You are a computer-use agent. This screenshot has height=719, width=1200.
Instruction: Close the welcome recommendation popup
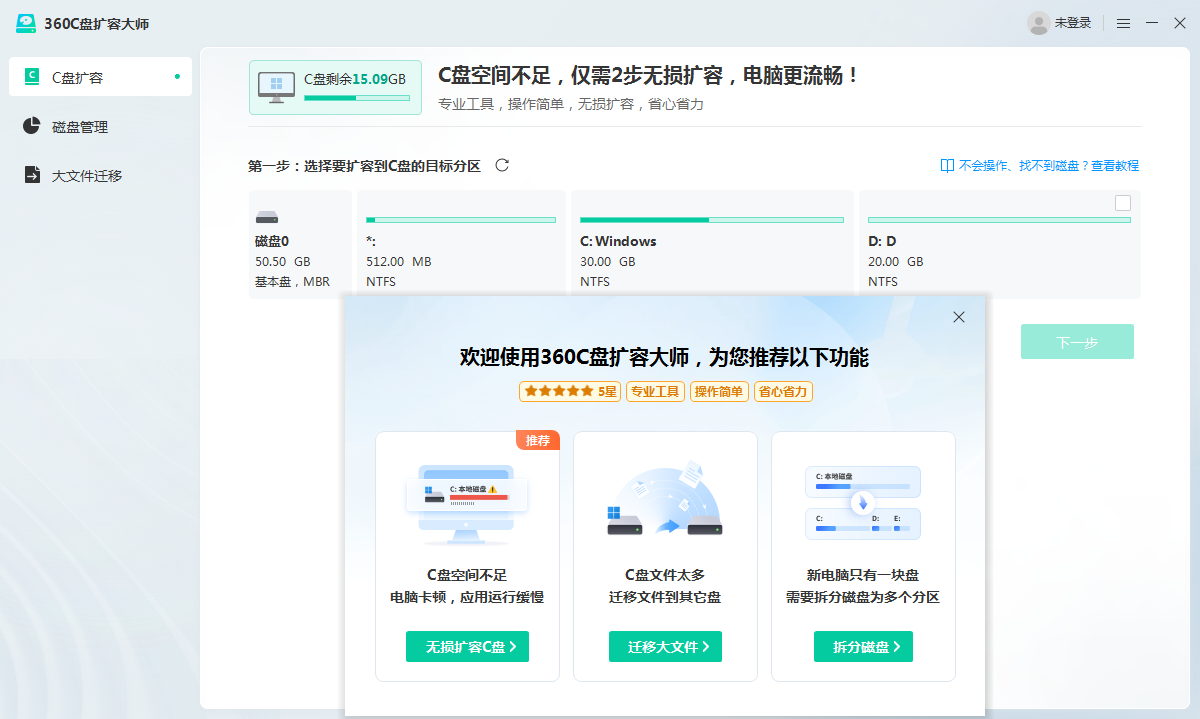tap(958, 317)
